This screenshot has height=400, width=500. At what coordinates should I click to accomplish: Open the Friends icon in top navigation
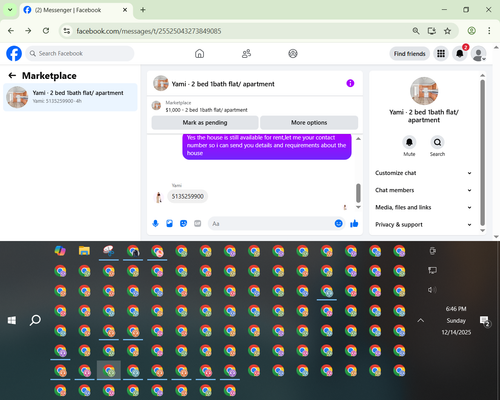tap(246, 53)
